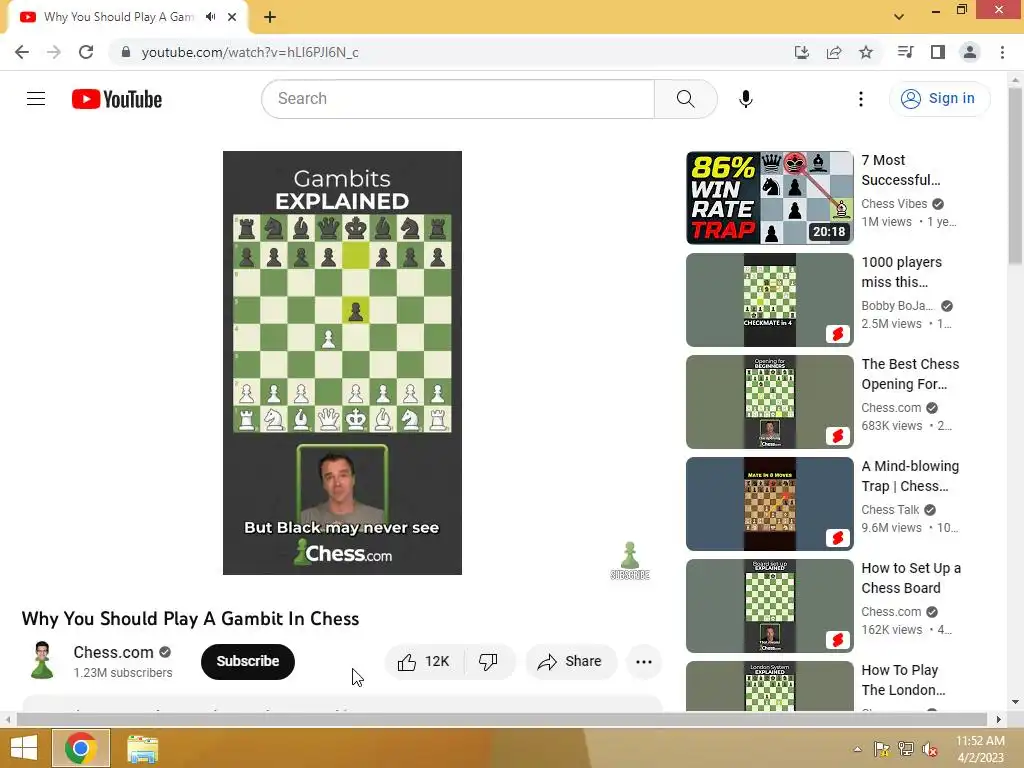
Task: Close the YouTube tab
Action: click(x=232, y=17)
